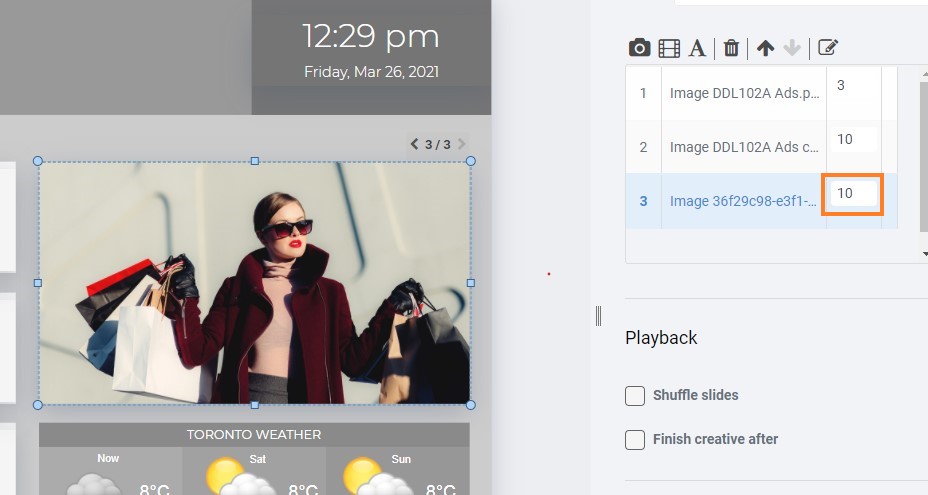This screenshot has width=928, height=495.
Task: Go to previous slide in preview pager
Action: (x=414, y=144)
